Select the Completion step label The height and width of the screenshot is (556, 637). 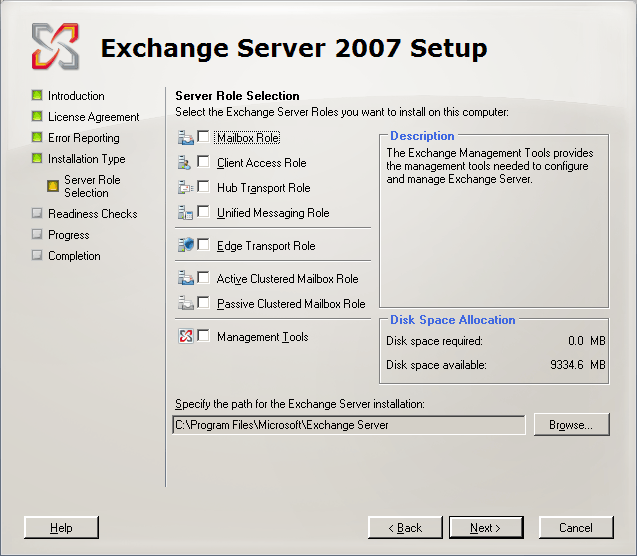click(x=74, y=256)
